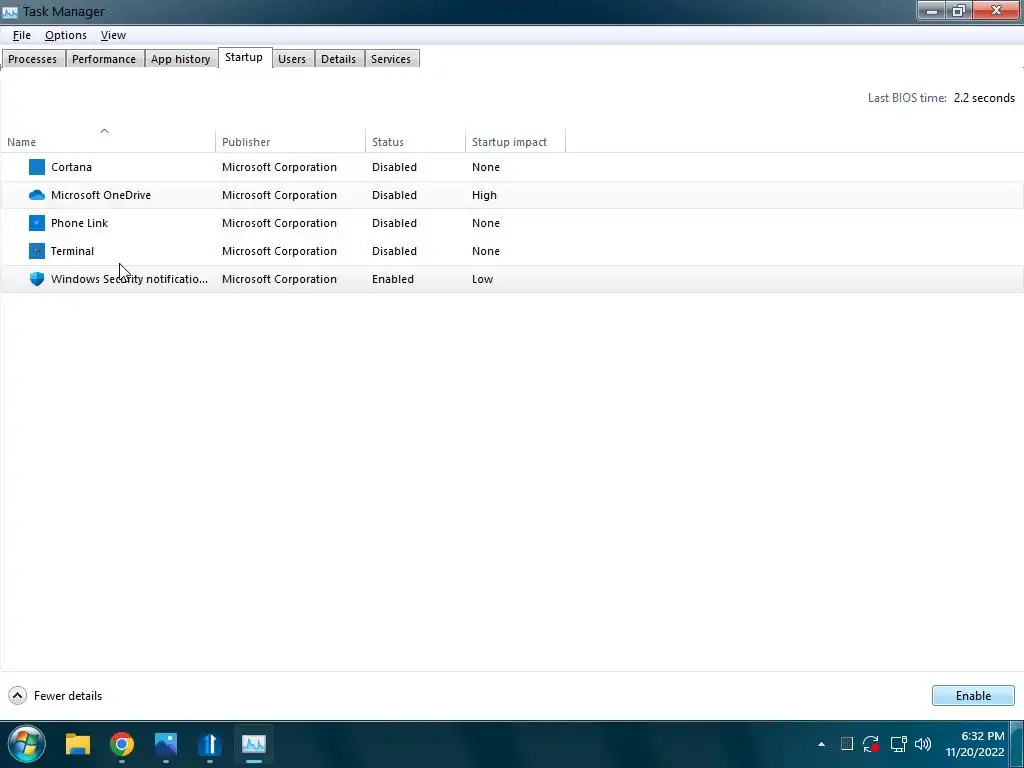
Task: Switch to the App history tab
Action: pyautogui.click(x=180, y=59)
